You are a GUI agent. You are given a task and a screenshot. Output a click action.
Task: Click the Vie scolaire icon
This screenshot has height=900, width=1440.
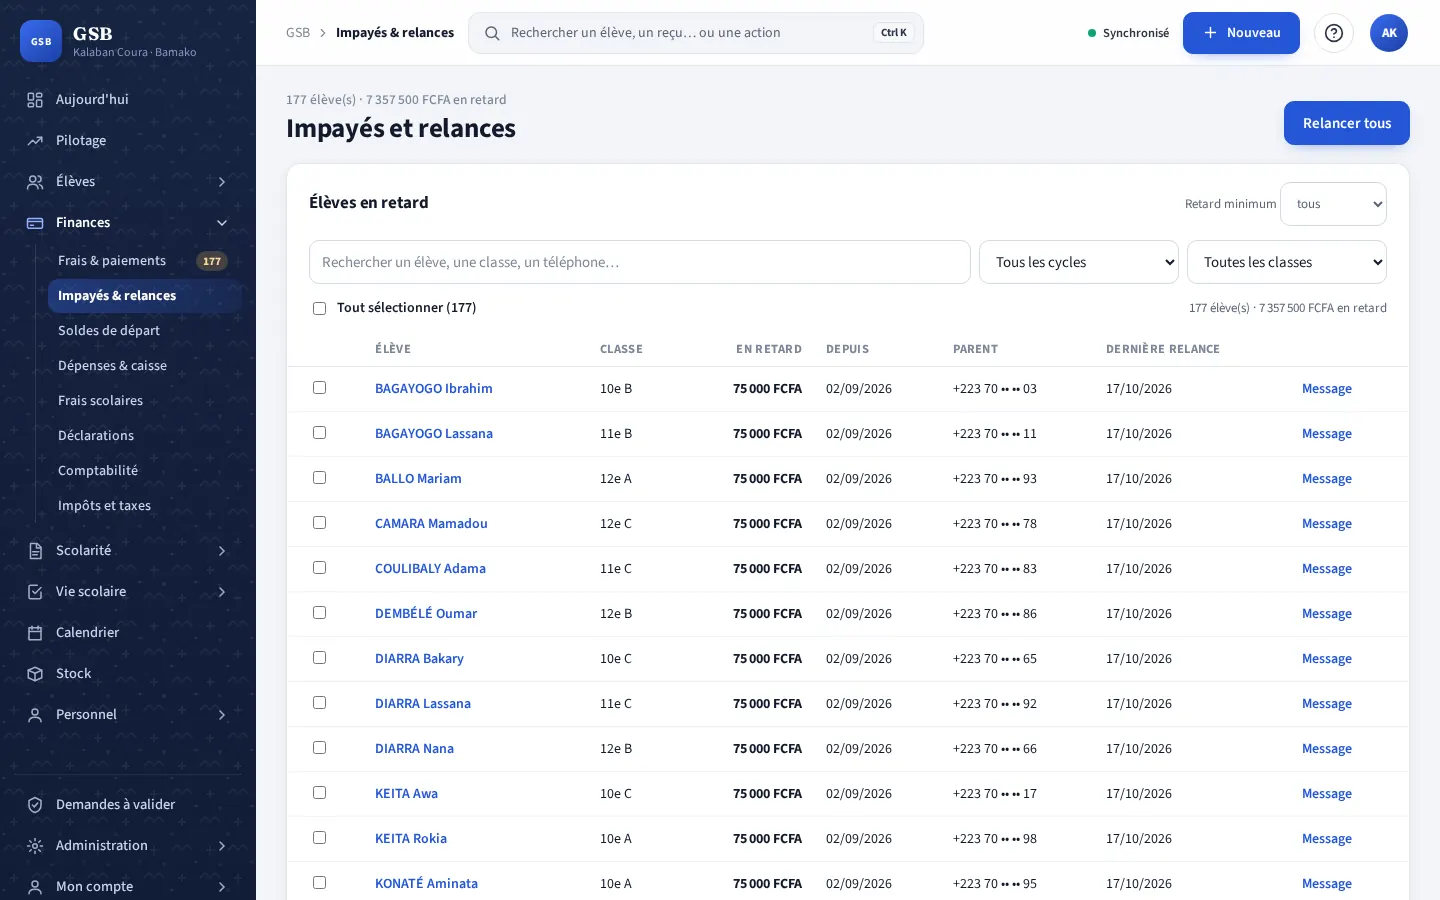coord(35,592)
